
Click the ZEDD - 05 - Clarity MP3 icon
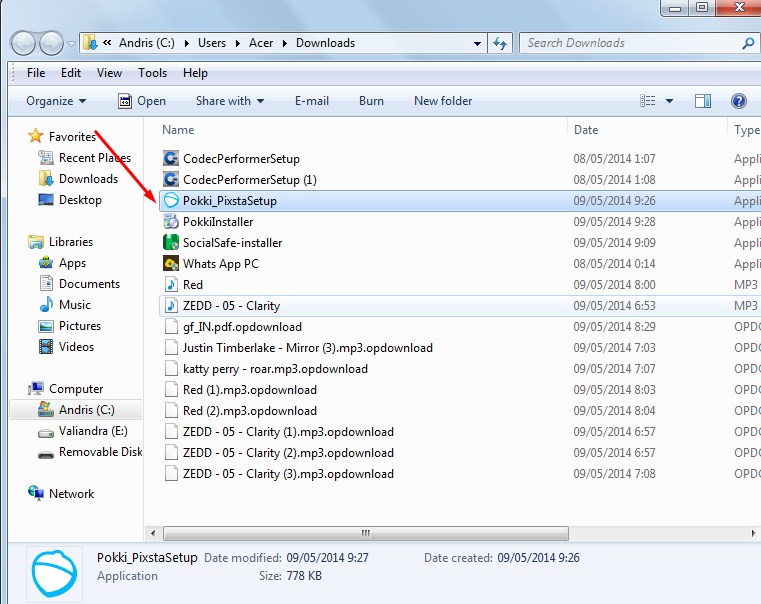(171, 306)
